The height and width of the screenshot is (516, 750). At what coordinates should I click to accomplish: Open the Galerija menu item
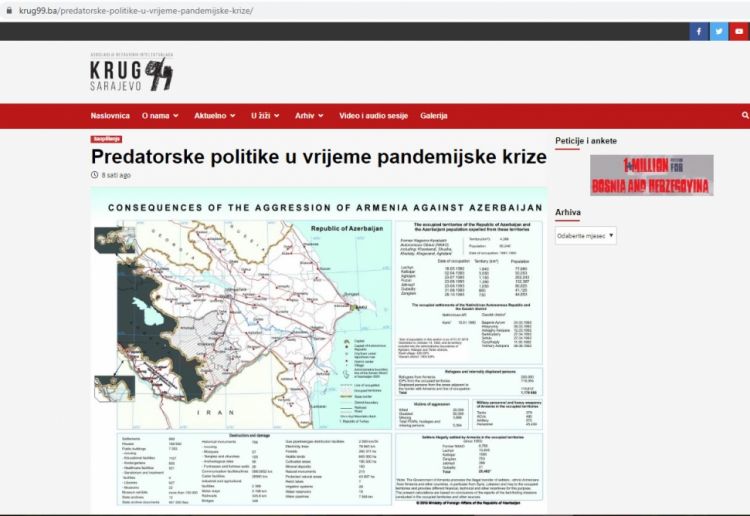434,116
